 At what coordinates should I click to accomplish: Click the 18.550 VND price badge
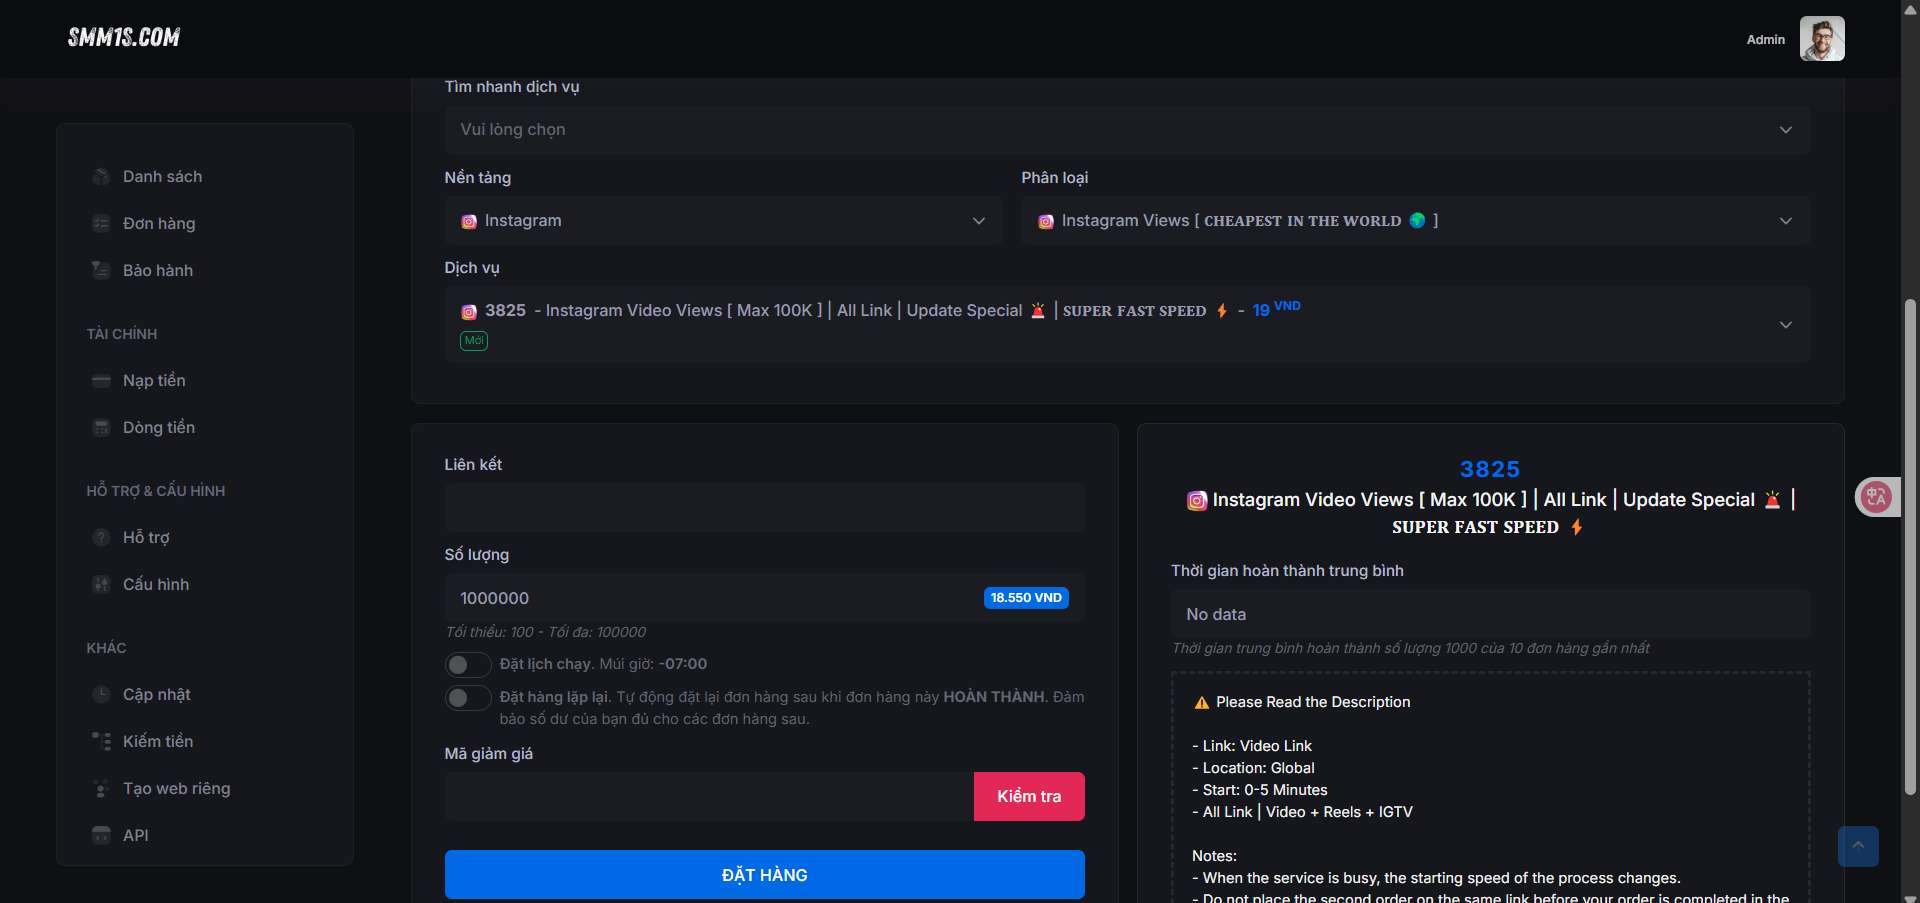point(1026,598)
